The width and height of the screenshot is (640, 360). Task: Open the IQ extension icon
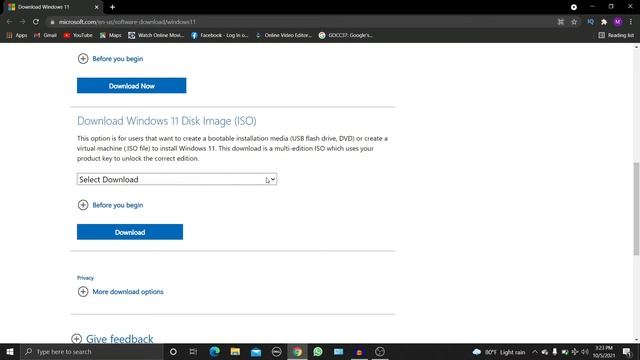pyautogui.click(x=590, y=22)
